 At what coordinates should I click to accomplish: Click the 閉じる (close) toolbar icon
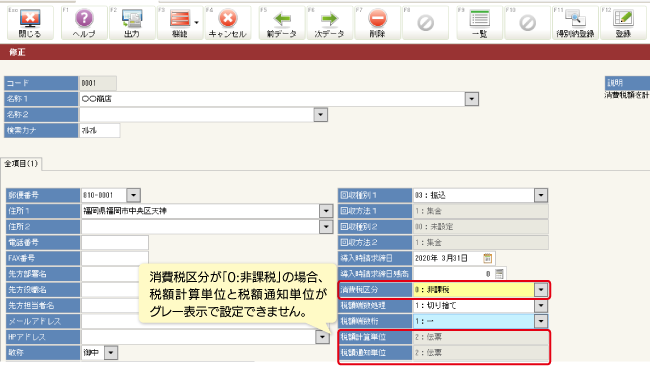(x=30, y=23)
